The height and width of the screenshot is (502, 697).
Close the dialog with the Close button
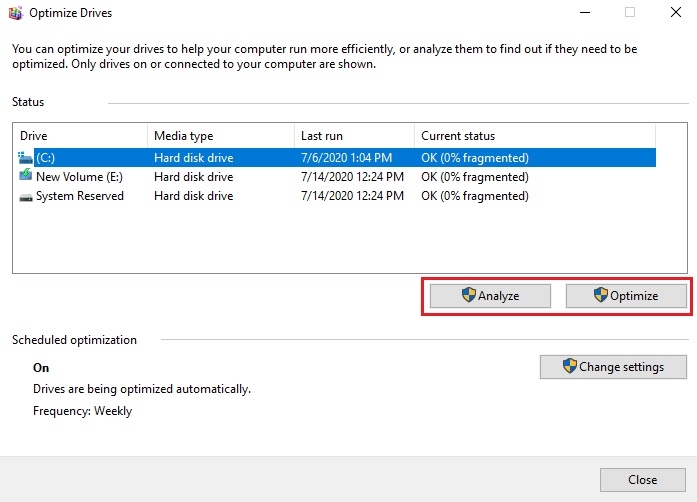point(643,480)
